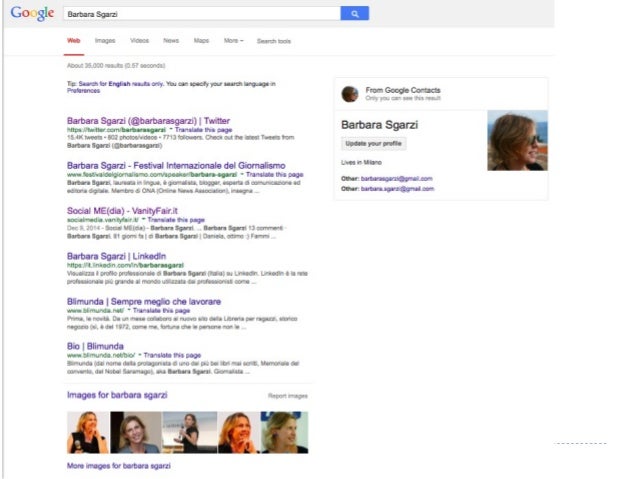Viewport: 638px width, 479px height.
Task: Click small avatar in From Google Contacts card
Action: point(350,94)
